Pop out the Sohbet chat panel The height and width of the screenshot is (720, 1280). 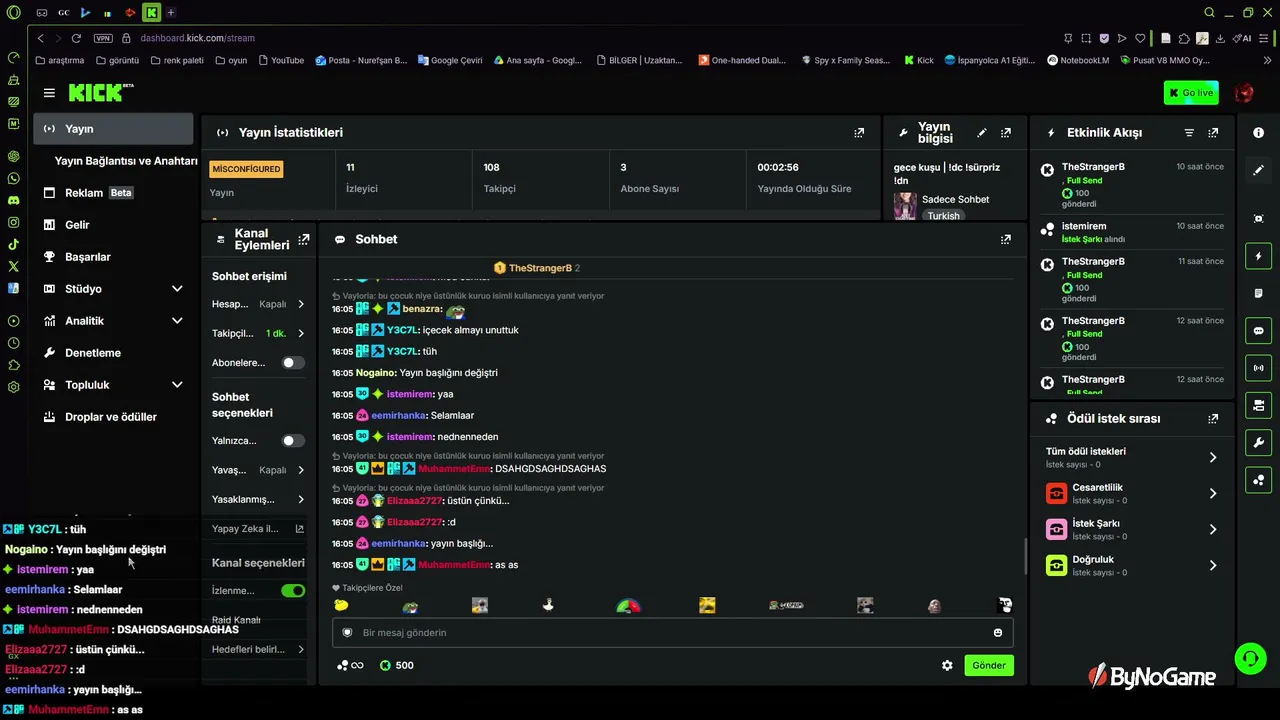[1006, 239]
